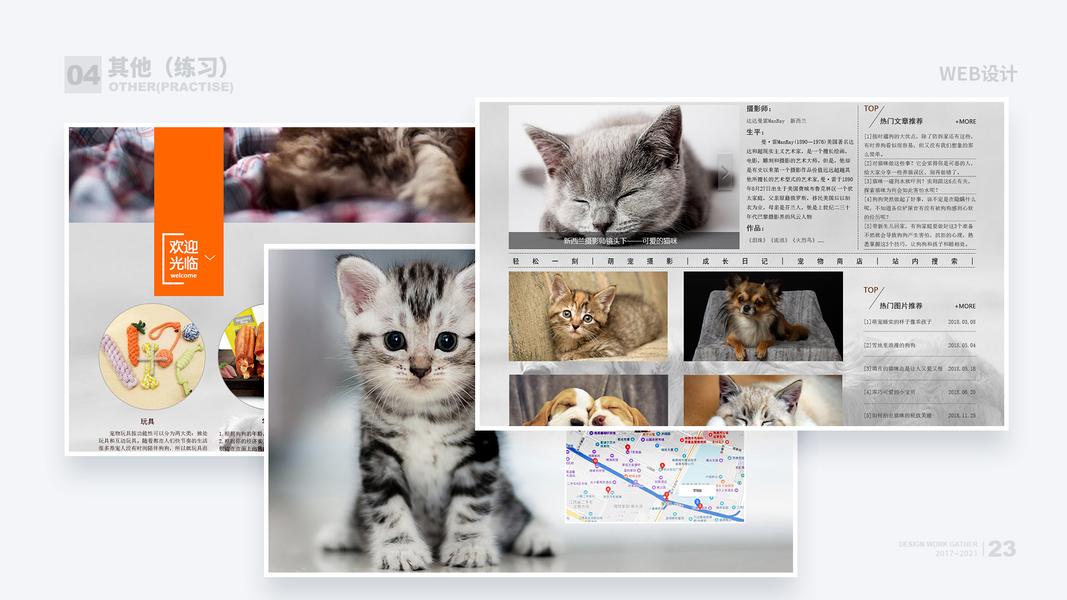The height and width of the screenshot is (600, 1067).
Task: Open article [4] about 狗狗 in hot articles
Action: [x=919, y=208]
